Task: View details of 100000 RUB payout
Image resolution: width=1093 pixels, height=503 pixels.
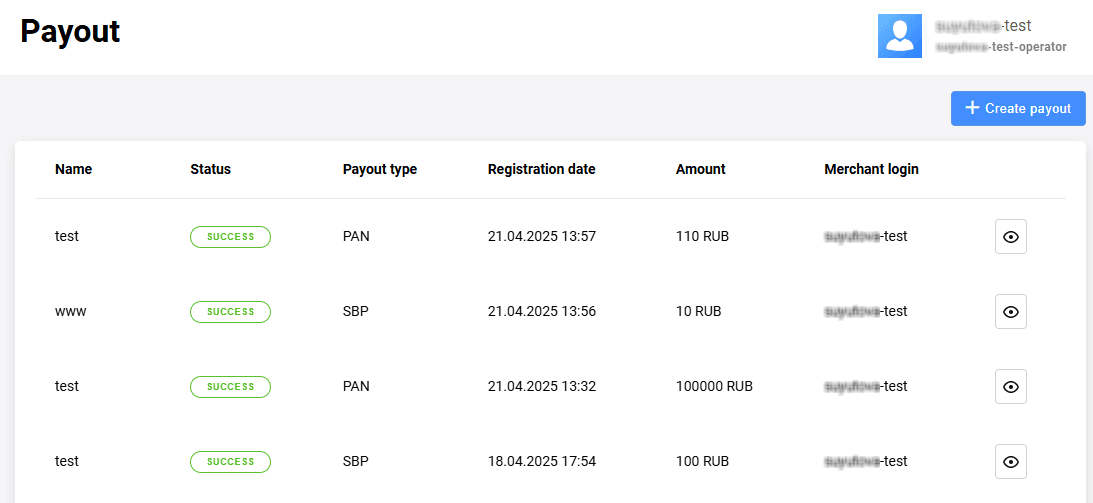Action: click(1011, 387)
